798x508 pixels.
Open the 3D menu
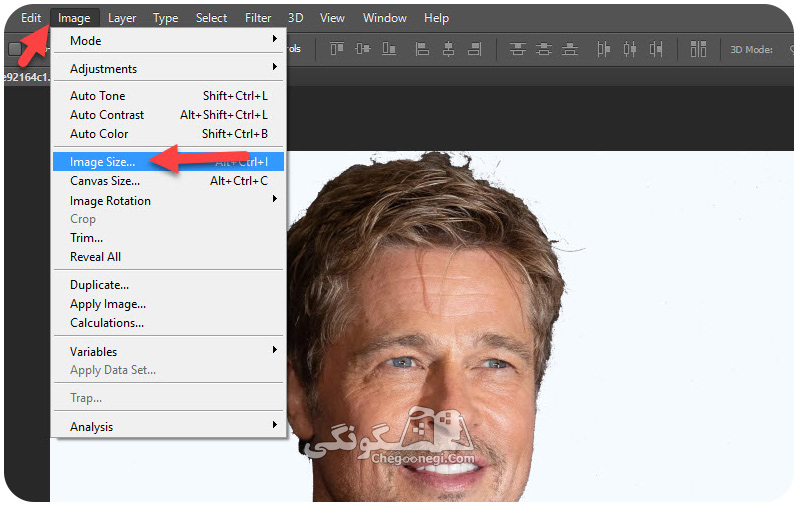point(296,18)
